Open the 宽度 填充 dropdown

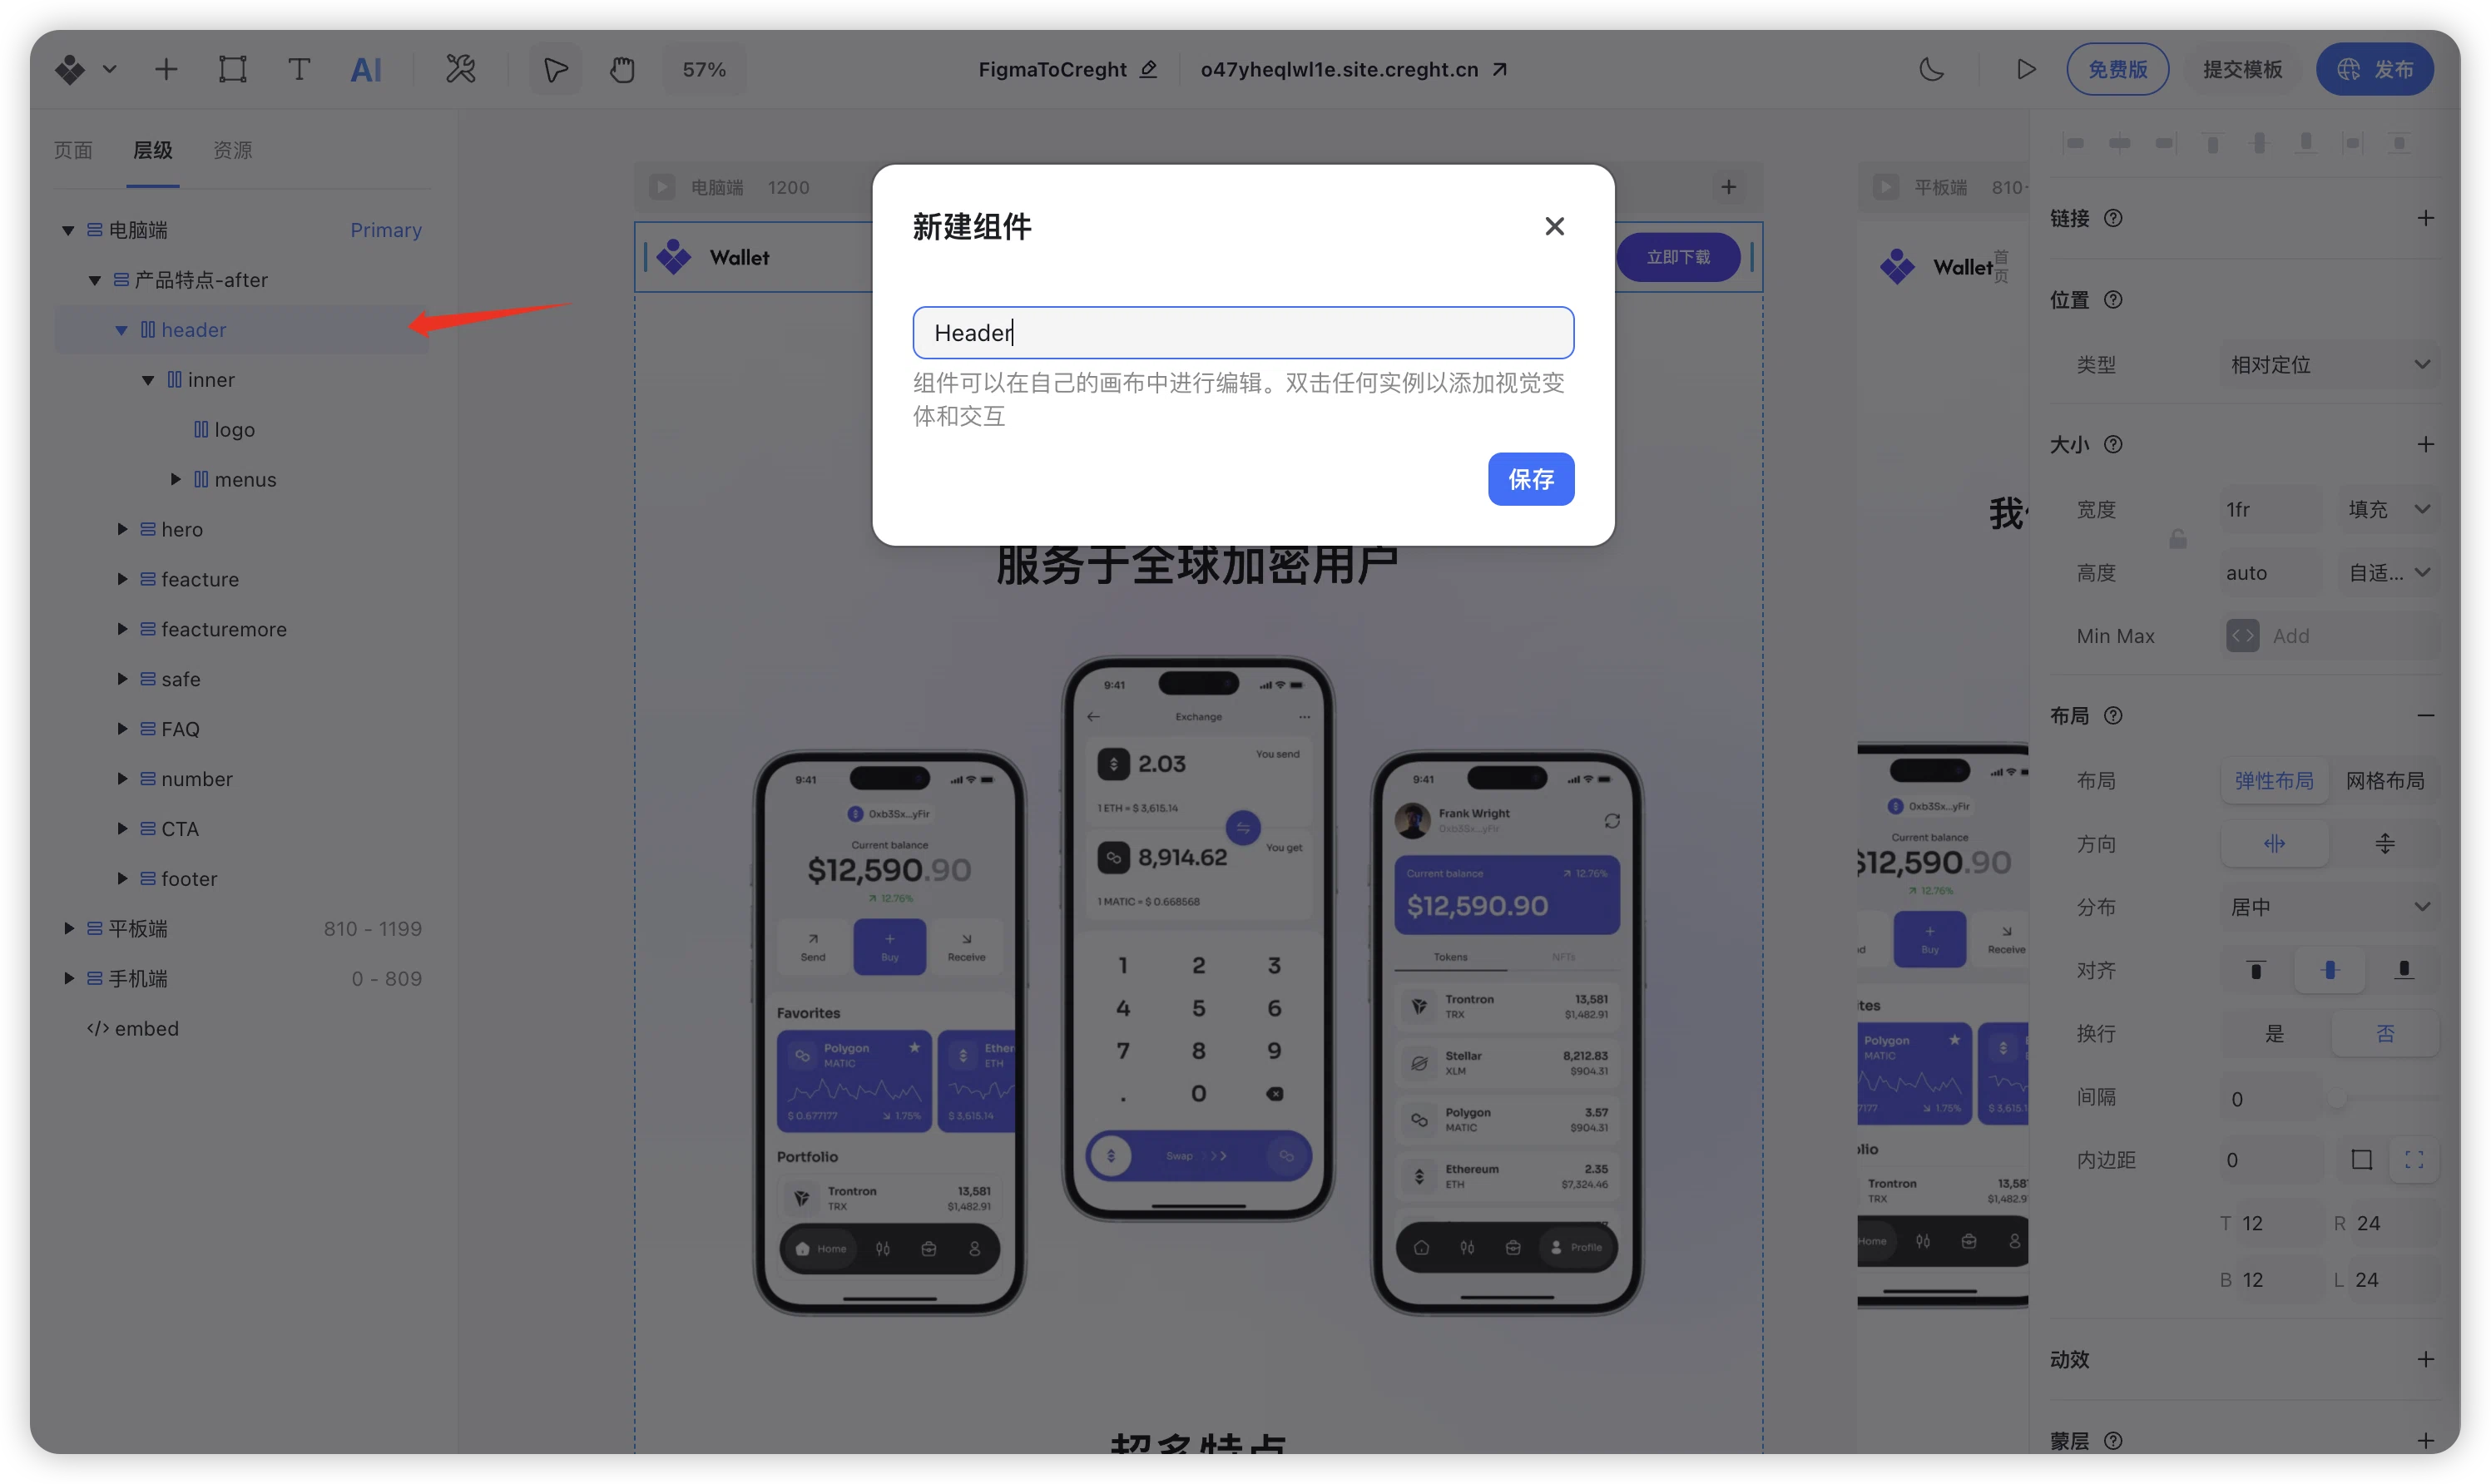click(x=2388, y=510)
